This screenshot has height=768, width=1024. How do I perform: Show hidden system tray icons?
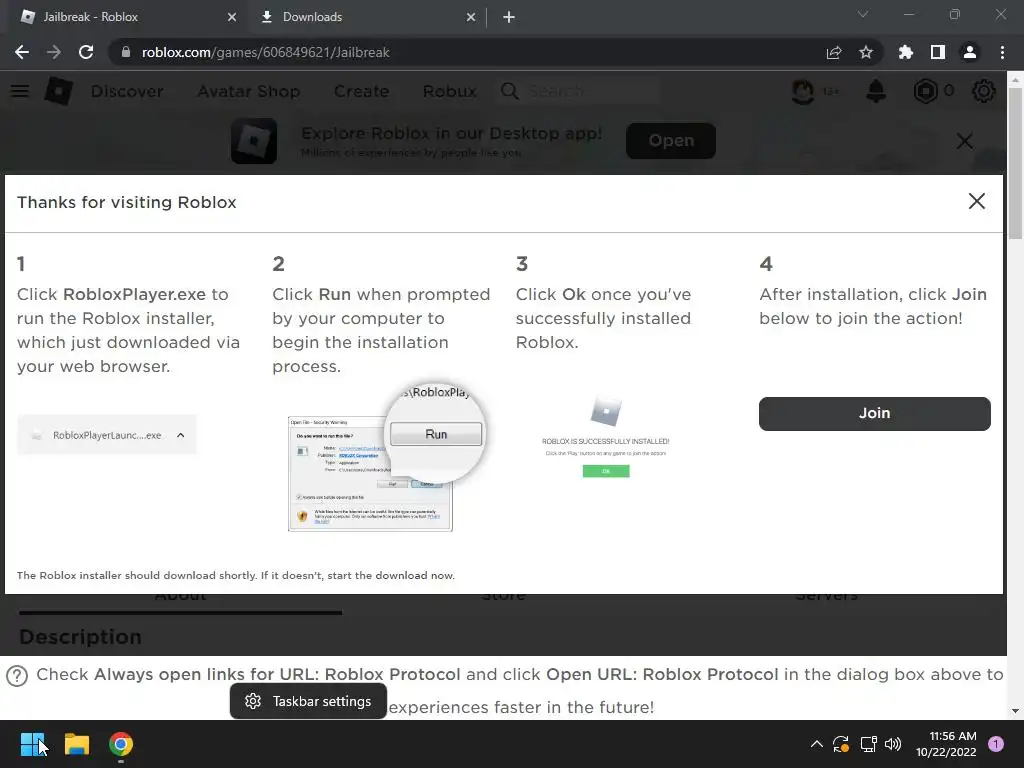pyautogui.click(x=816, y=744)
